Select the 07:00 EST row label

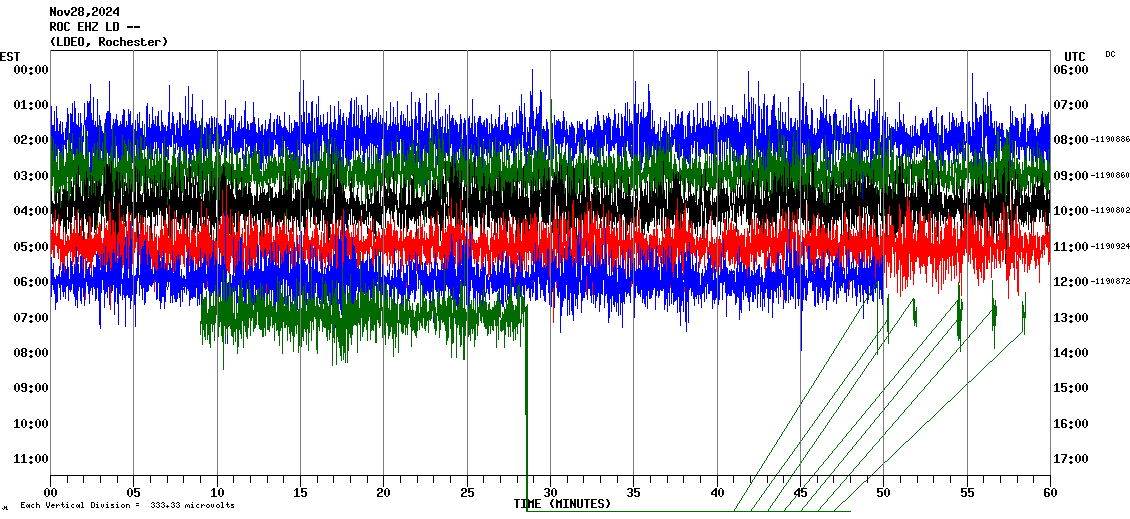tap(31, 318)
